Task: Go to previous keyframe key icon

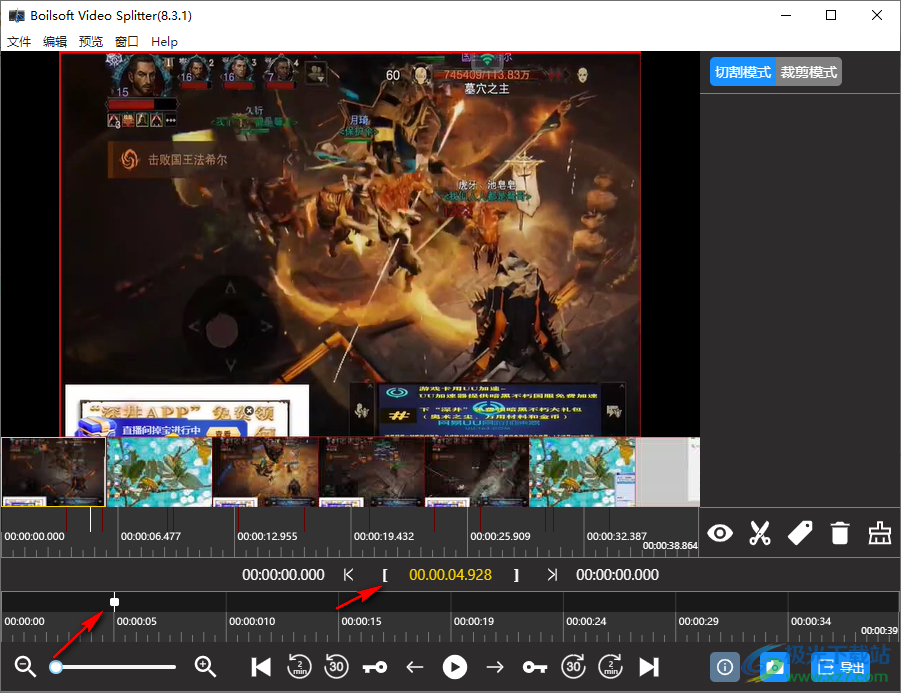Action: [x=375, y=667]
